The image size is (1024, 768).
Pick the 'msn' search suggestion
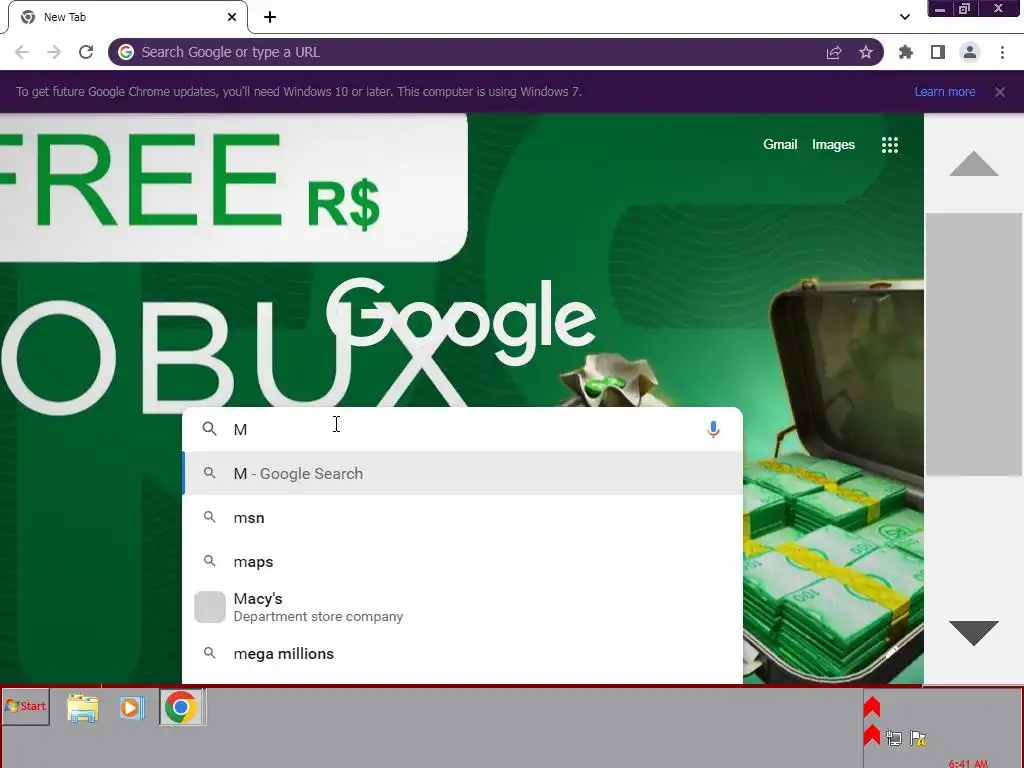tap(462, 517)
